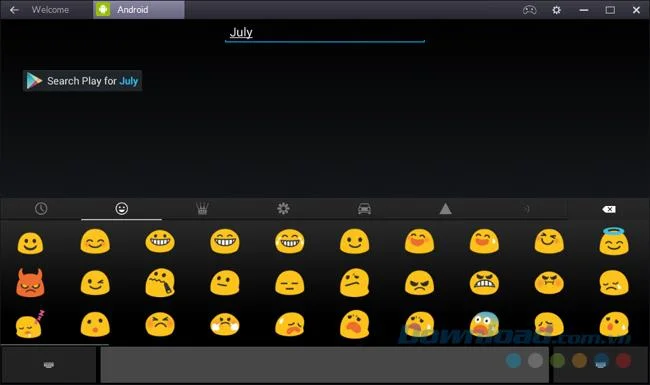
Task: Choose the winking face emoji
Action: click(95, 283)
